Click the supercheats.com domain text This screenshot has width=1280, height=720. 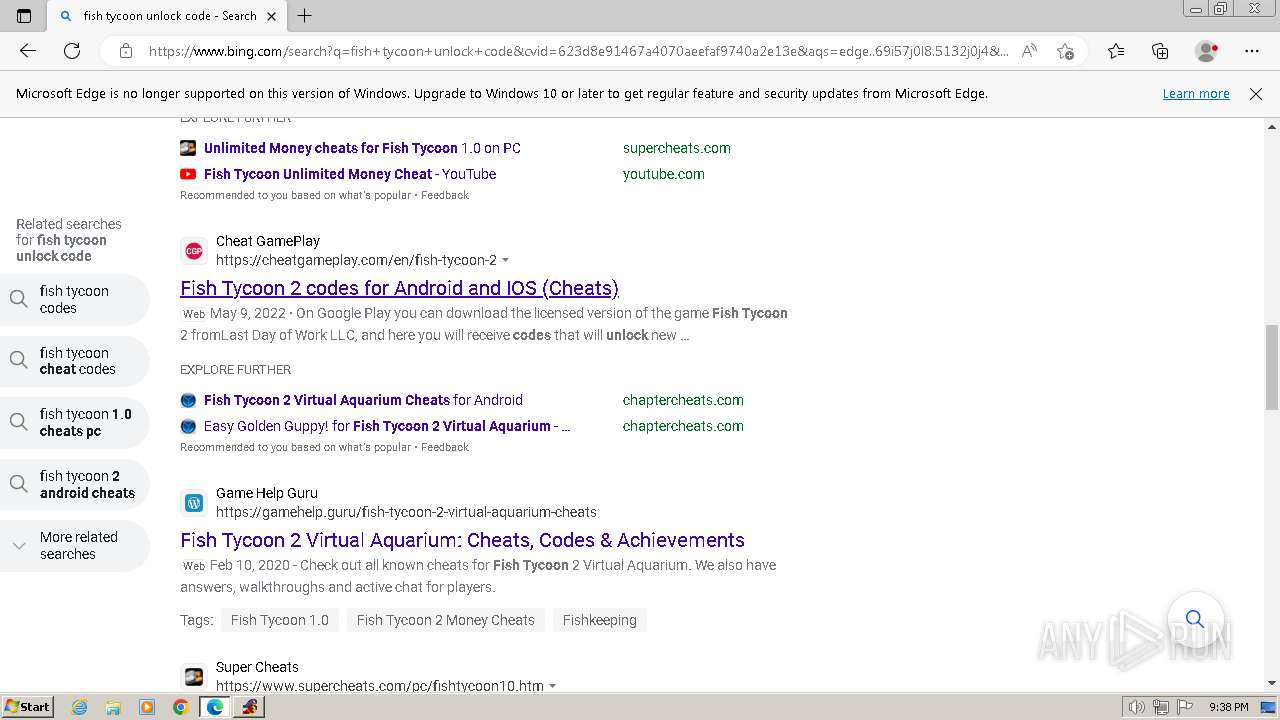pos(677,148)
